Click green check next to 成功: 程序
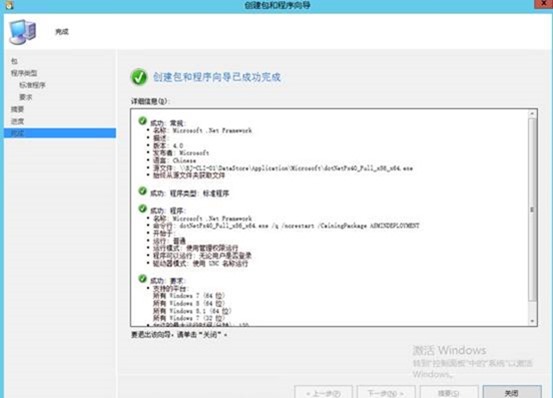 point(142,208)
